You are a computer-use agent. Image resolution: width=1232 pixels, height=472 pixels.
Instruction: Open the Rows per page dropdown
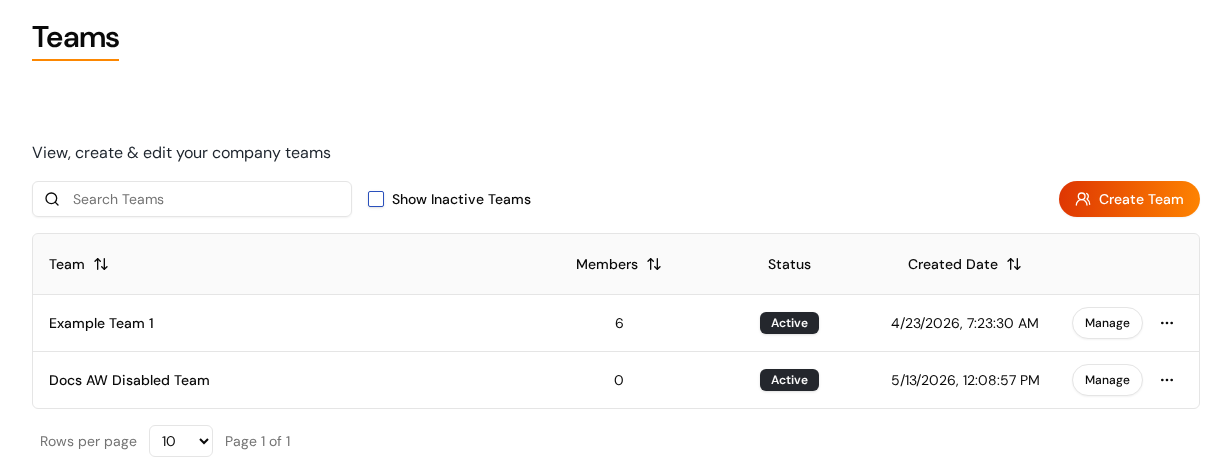[x=181, y=441]
